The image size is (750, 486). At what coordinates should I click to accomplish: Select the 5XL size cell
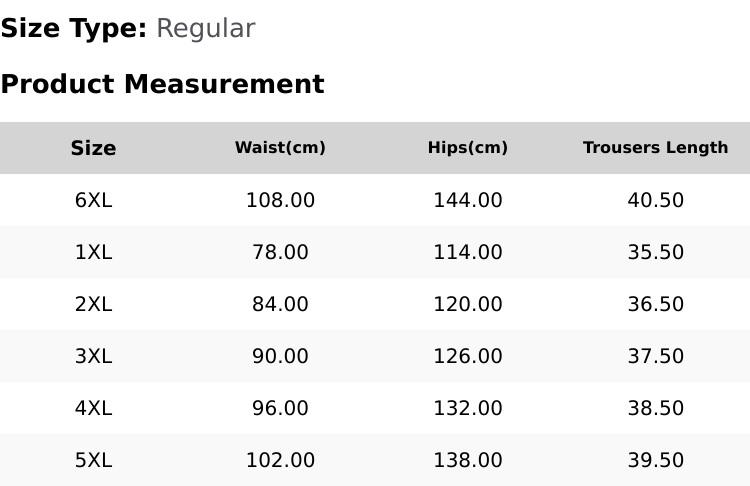(x=93, y=461)
